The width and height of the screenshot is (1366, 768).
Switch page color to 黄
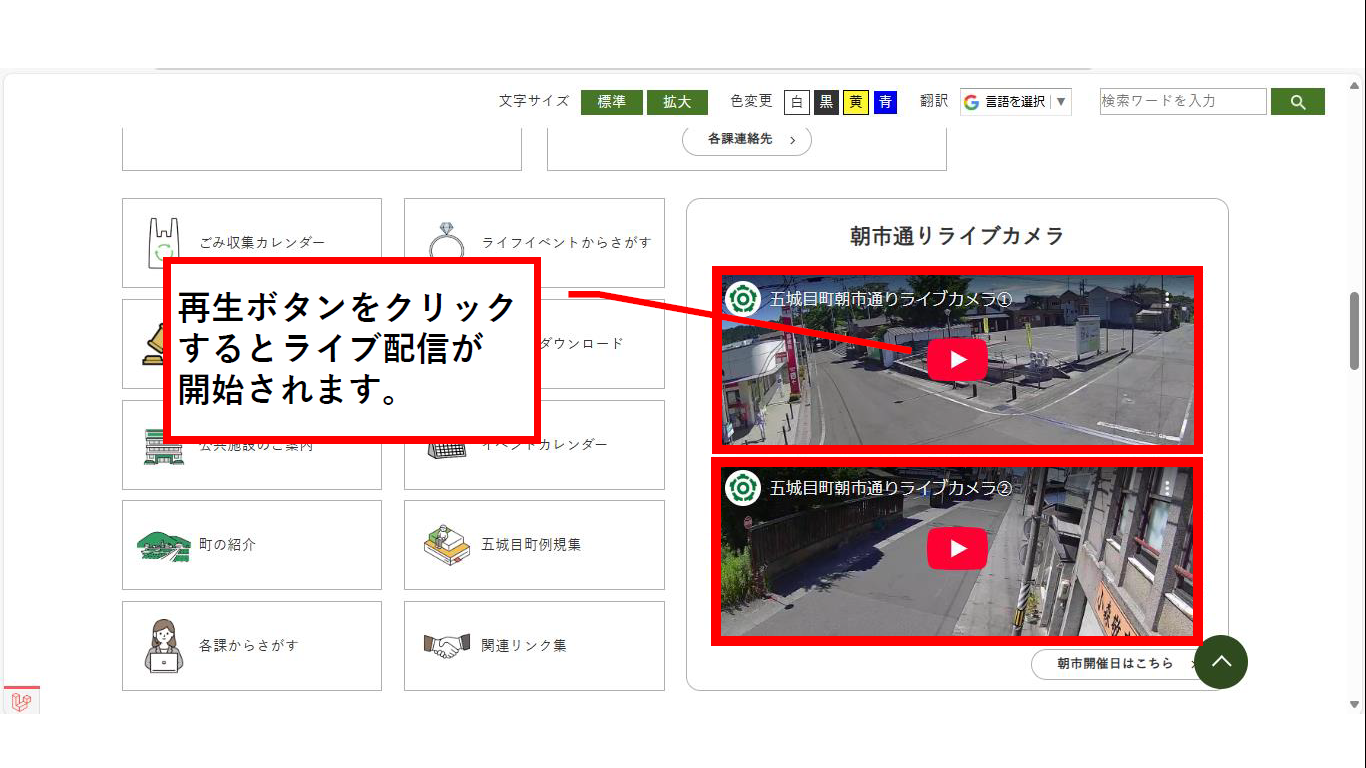[856, 102]
